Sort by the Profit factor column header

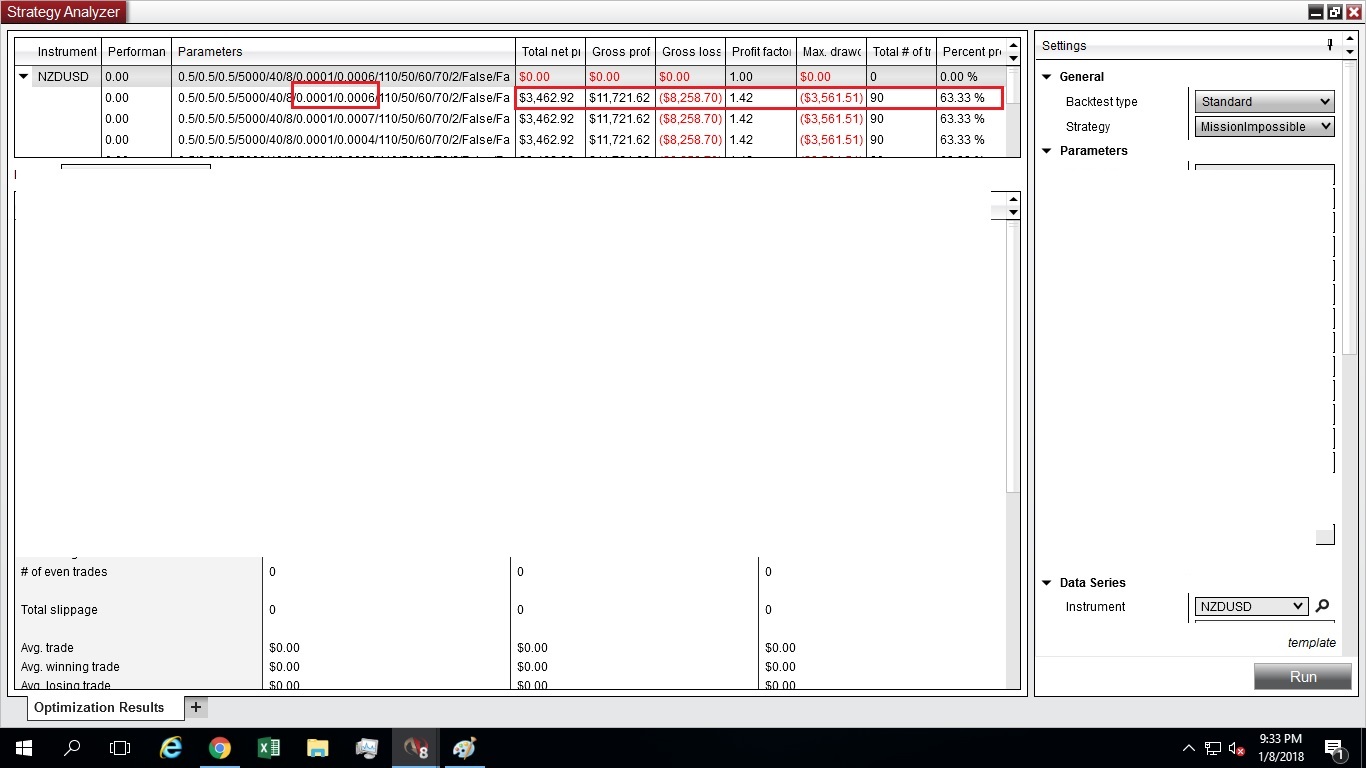click(x=760, y=52)
